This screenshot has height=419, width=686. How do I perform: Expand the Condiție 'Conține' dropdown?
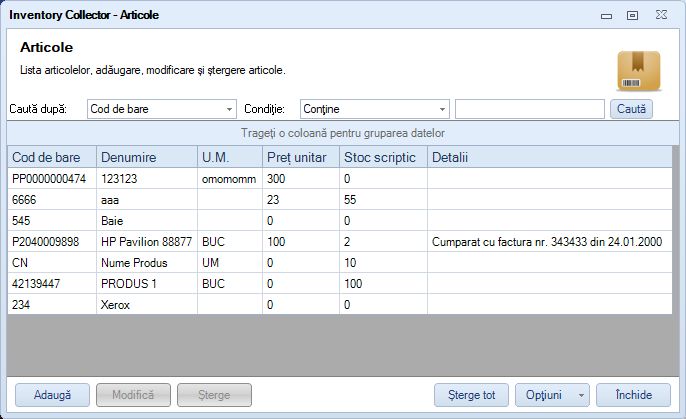coord(375,109)
